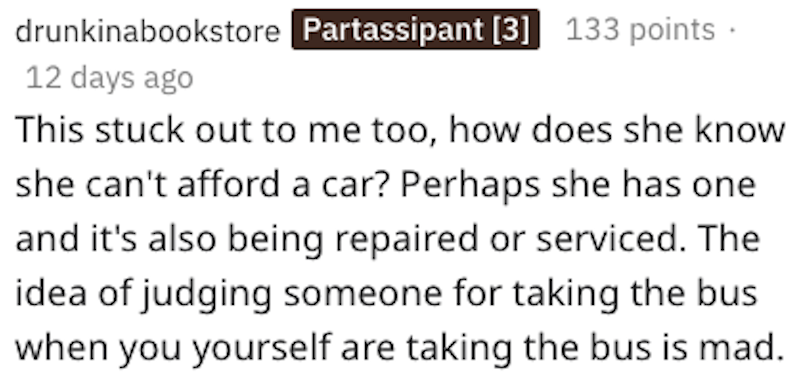Click the phrase "stuck out to me too"

(x=264, y=131)
